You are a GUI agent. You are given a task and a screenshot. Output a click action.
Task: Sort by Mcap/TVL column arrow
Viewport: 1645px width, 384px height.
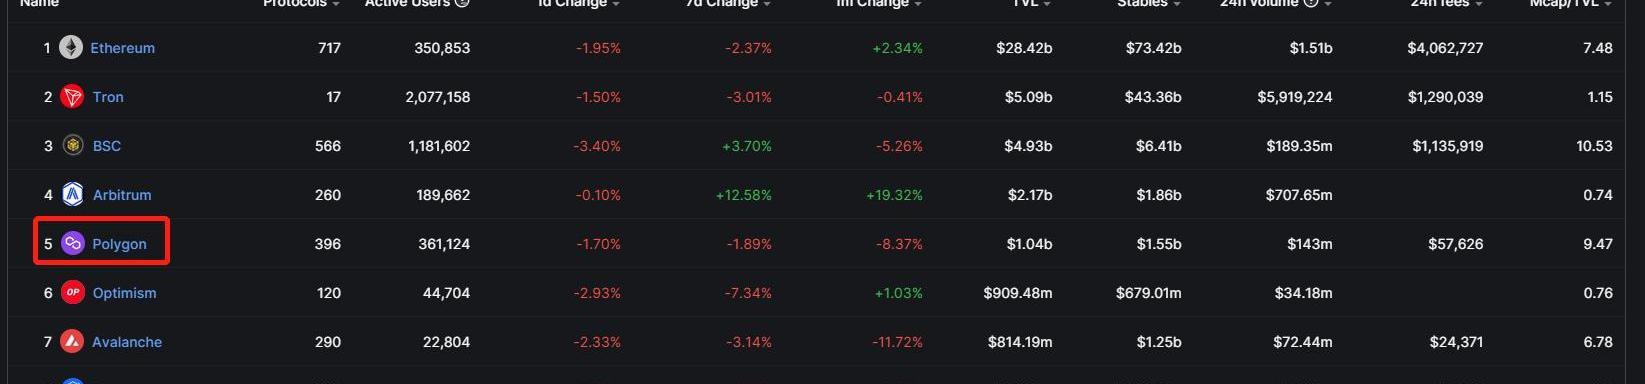[1608, 4]
